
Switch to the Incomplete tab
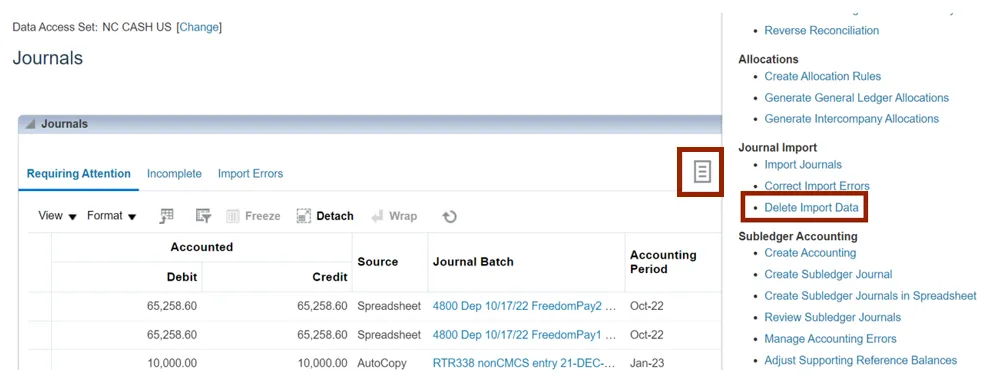point(174,173)
